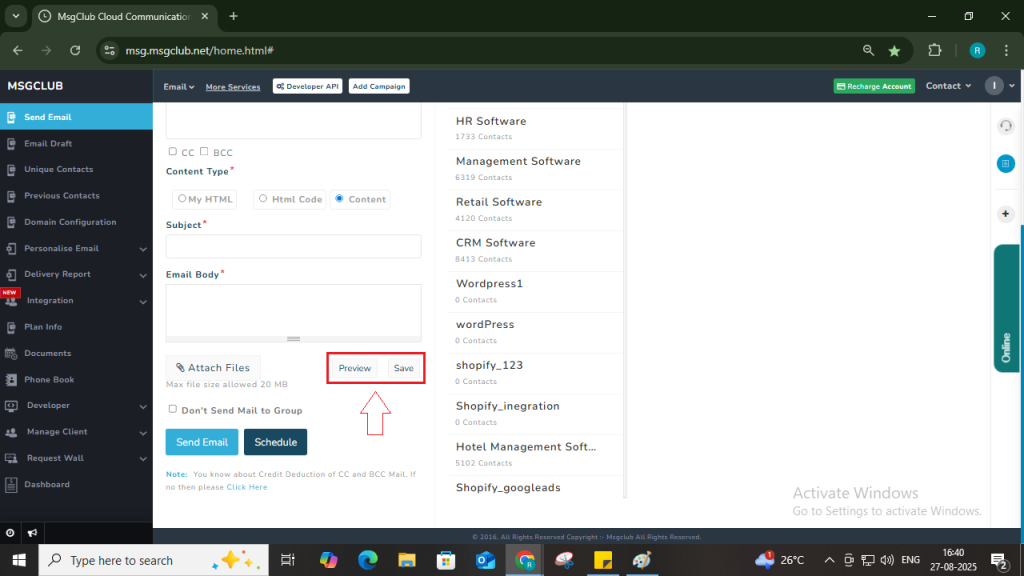Click the Delivery Report icon
1024x576 pixels.
[11, 275]
